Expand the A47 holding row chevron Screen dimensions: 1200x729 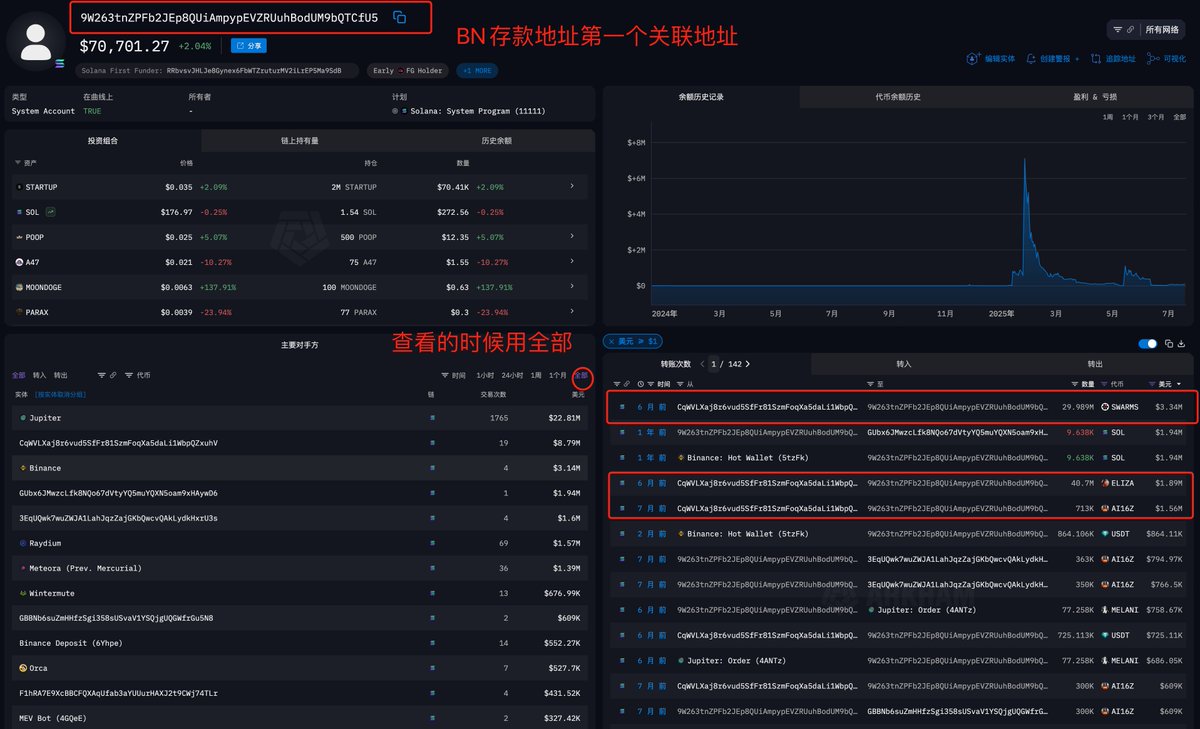coord(572,261)
